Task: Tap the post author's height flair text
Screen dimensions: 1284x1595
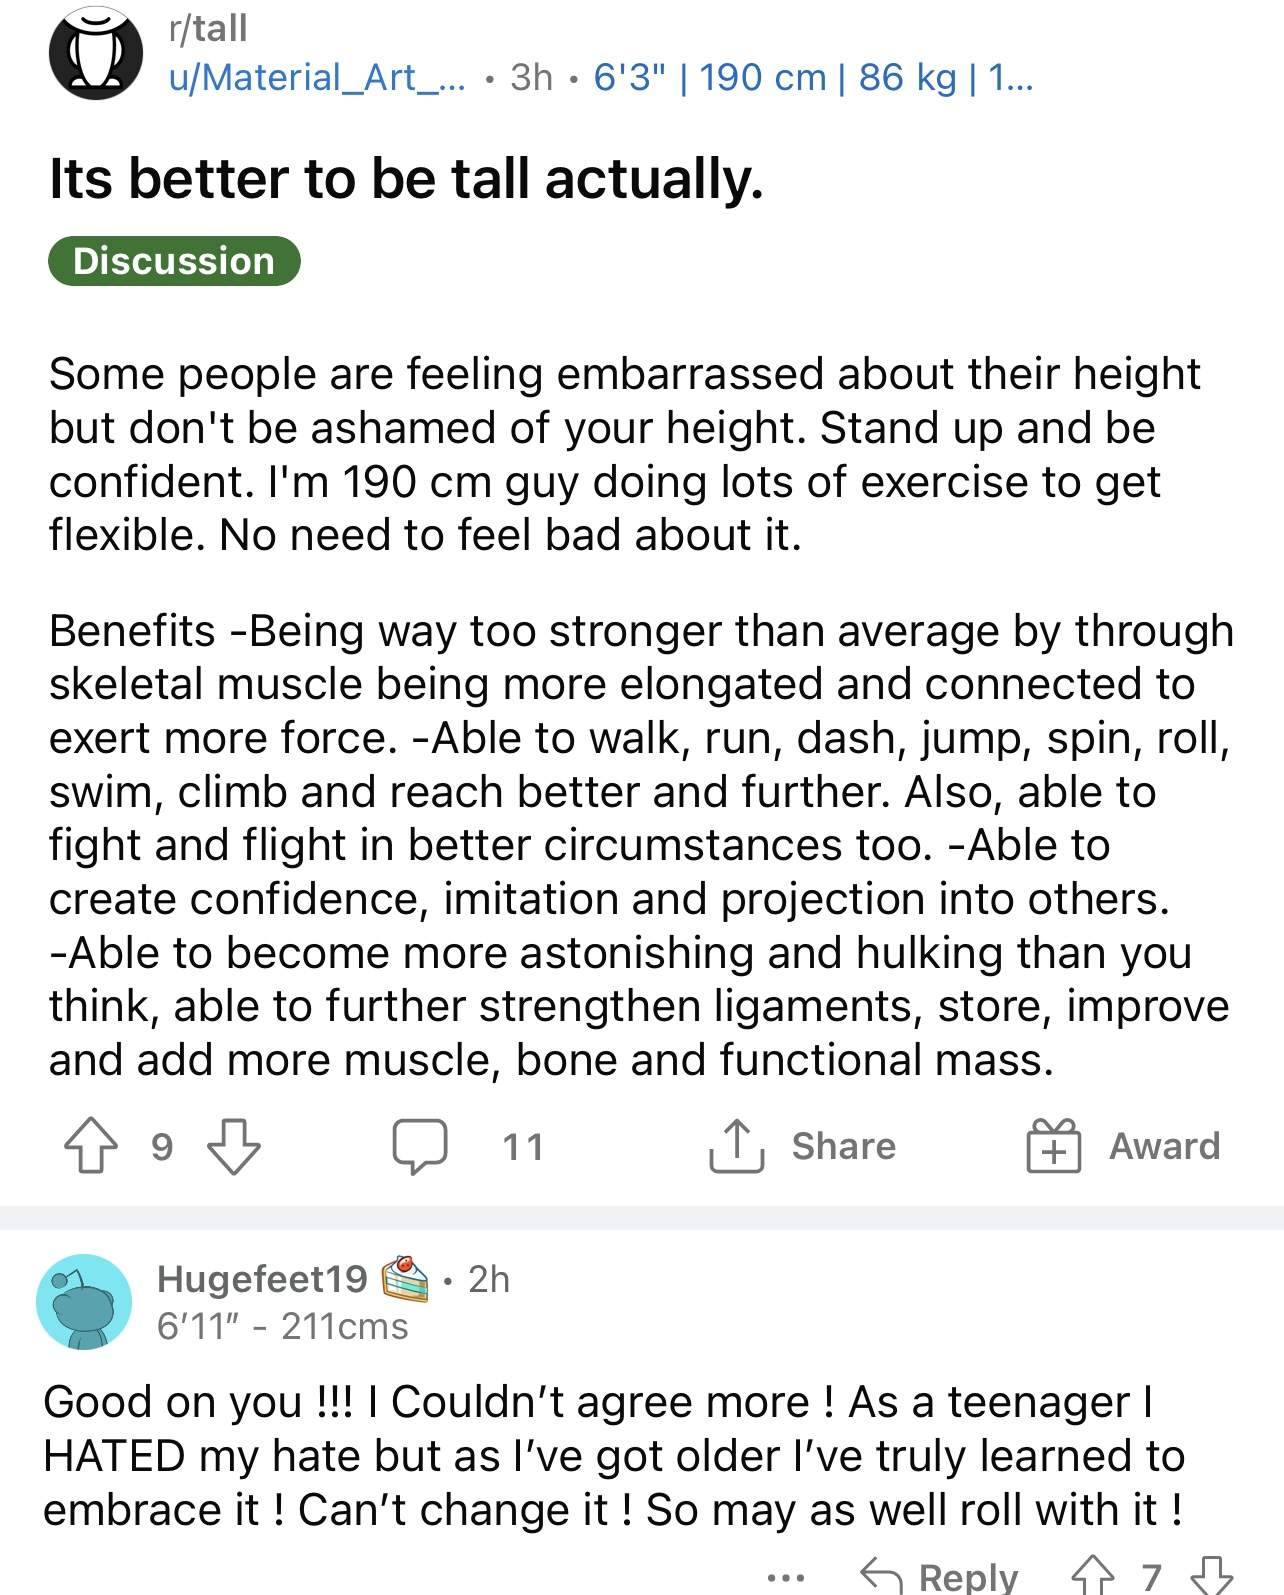Action: click(x=814, y=77)
